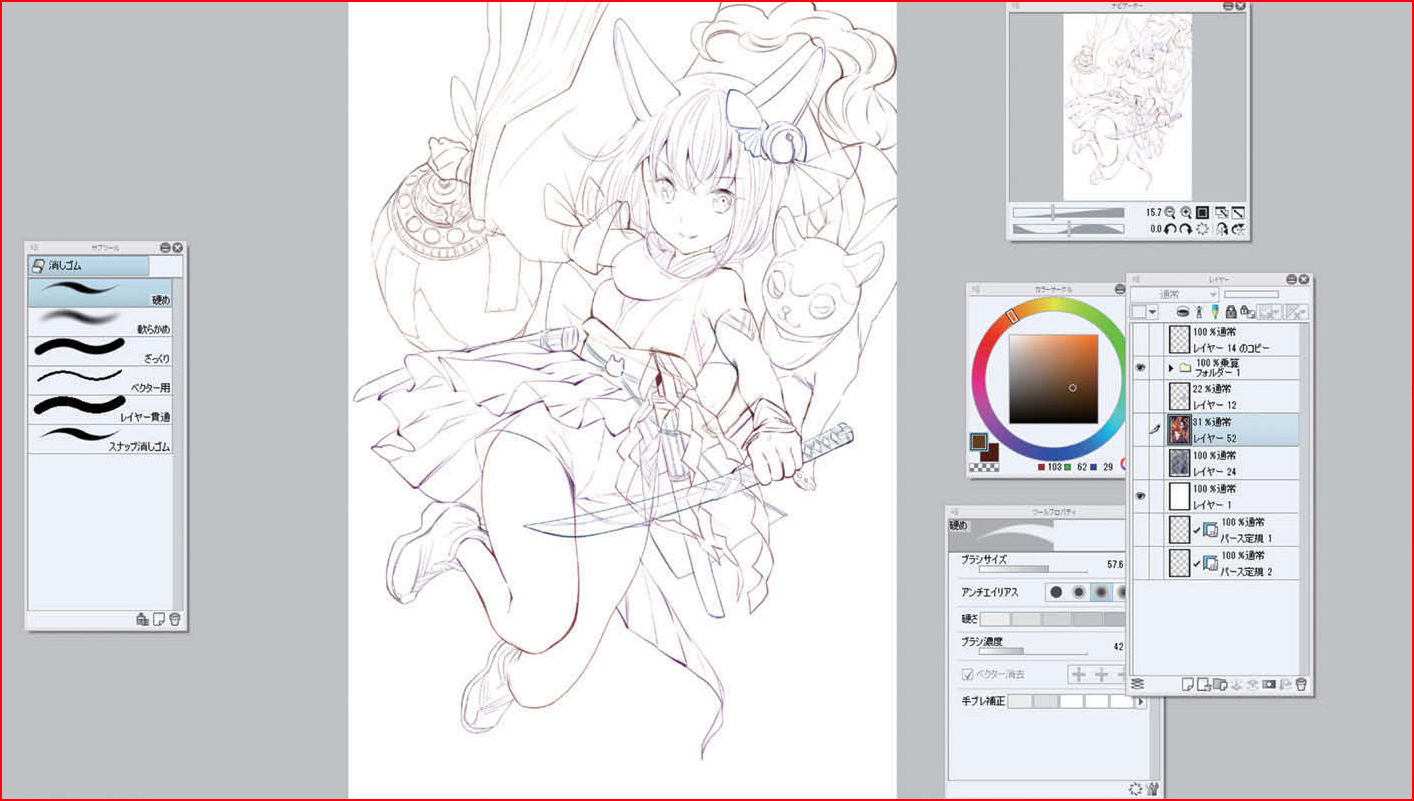Select the sub color swatch

point(991,452)
